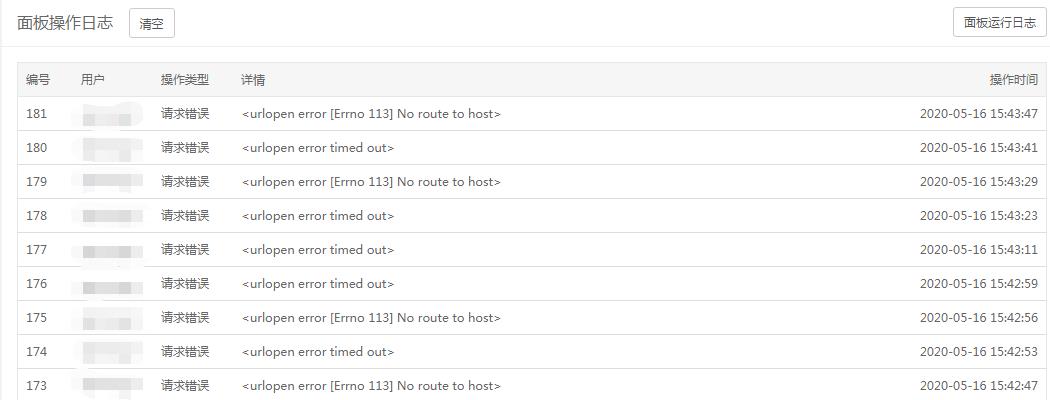Image resolution: width=1050 pixels, height=400 pixels.
Task: Click 请求错误 type in row 181
Action: pyautogui.click(x=185, y=114)
